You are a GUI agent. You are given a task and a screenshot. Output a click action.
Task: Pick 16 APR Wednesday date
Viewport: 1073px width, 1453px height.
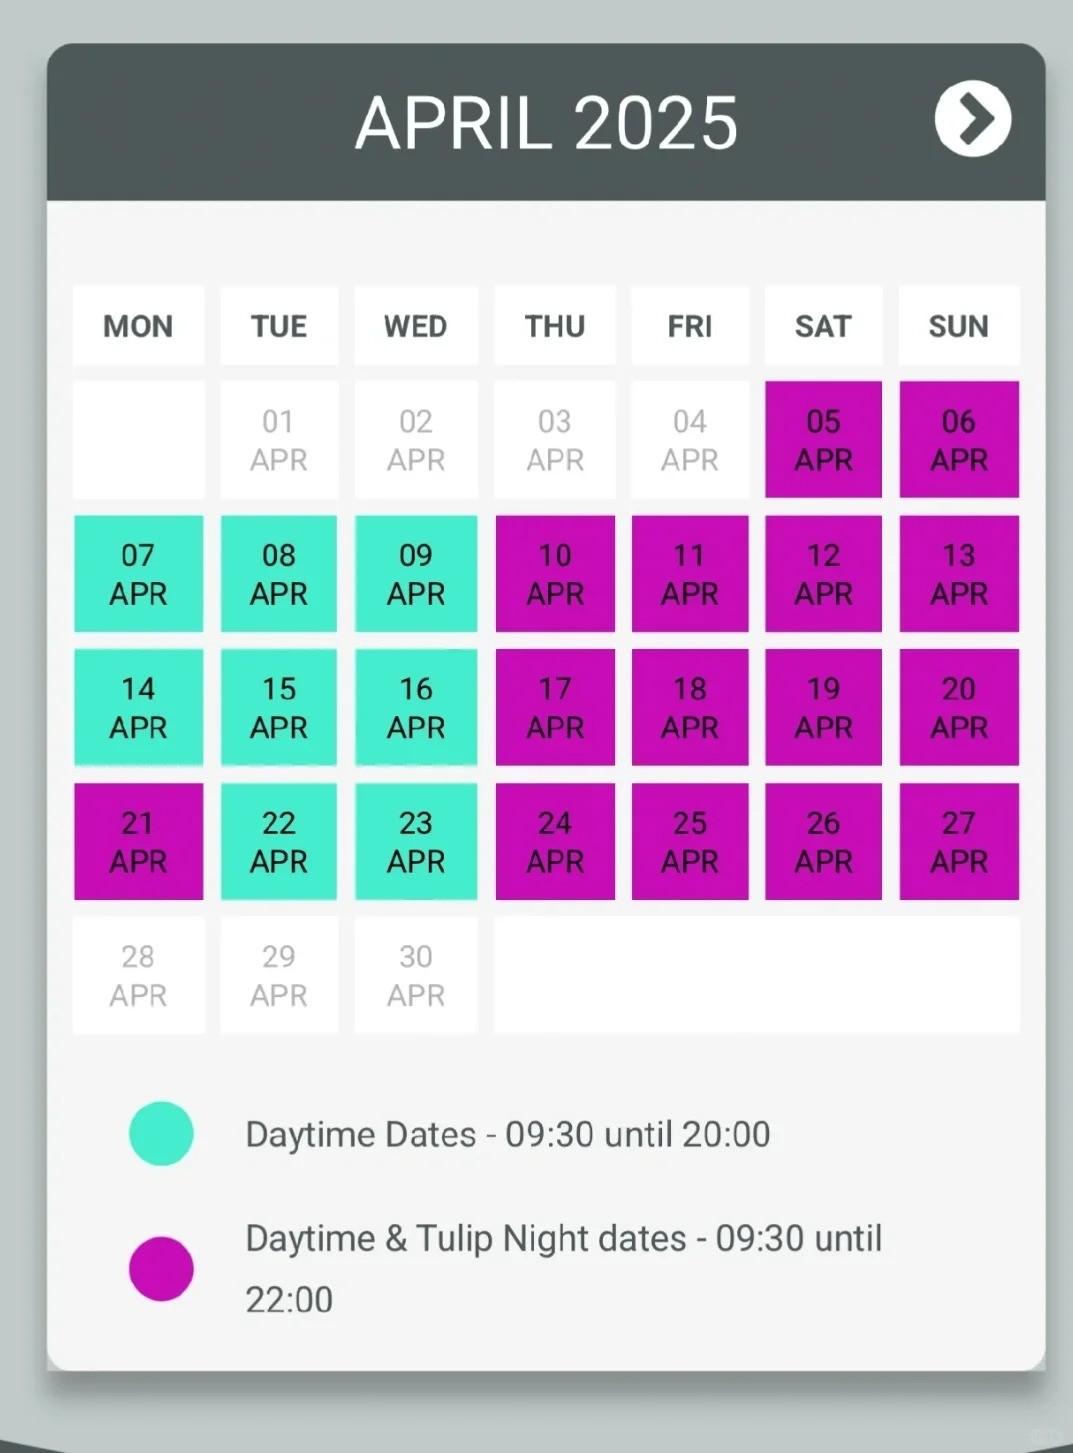pyautogui.click(x=416, y=707)
